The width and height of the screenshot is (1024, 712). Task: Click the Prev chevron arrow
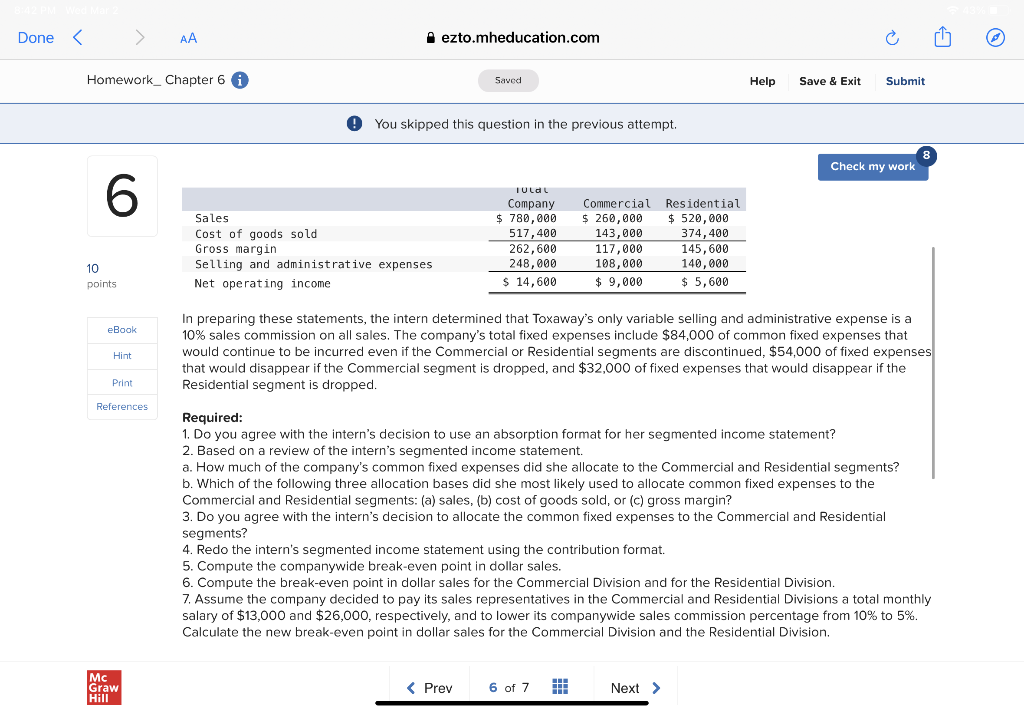(414, 688)
